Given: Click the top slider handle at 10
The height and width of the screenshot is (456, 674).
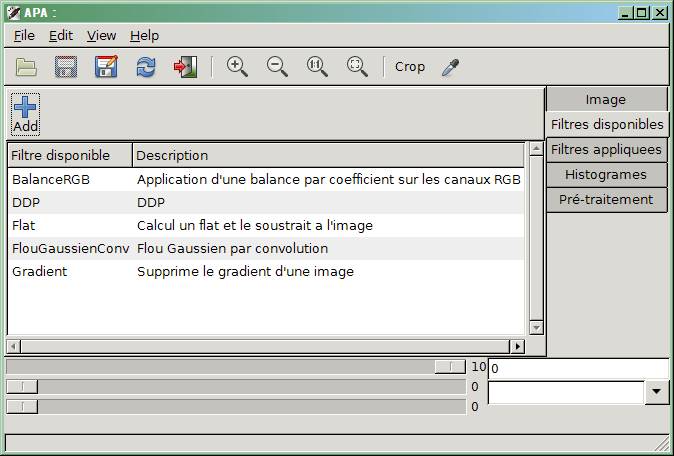Looking at the screenshot, I should click(x=450, y=367).
